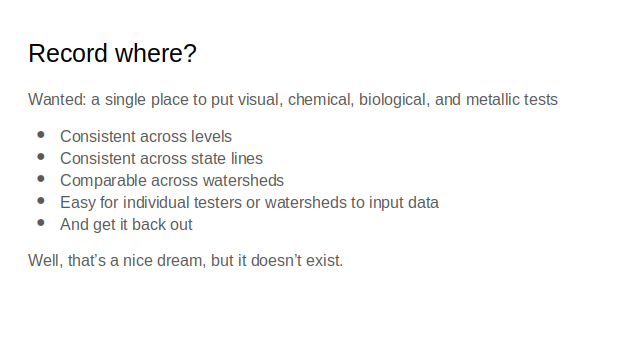Click the "Record where?" slide title
640x360 pixels.
coord(112,53)
